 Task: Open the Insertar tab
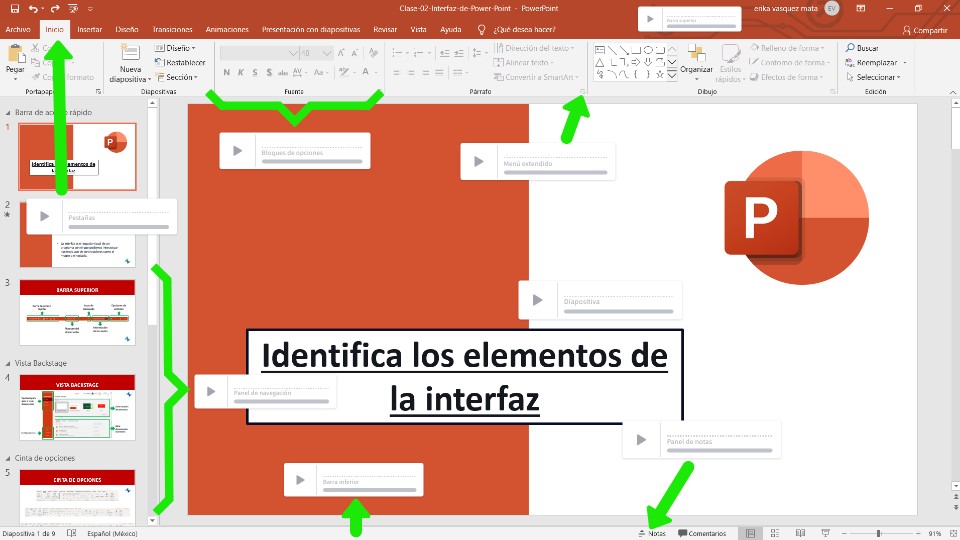pos(89,30)
